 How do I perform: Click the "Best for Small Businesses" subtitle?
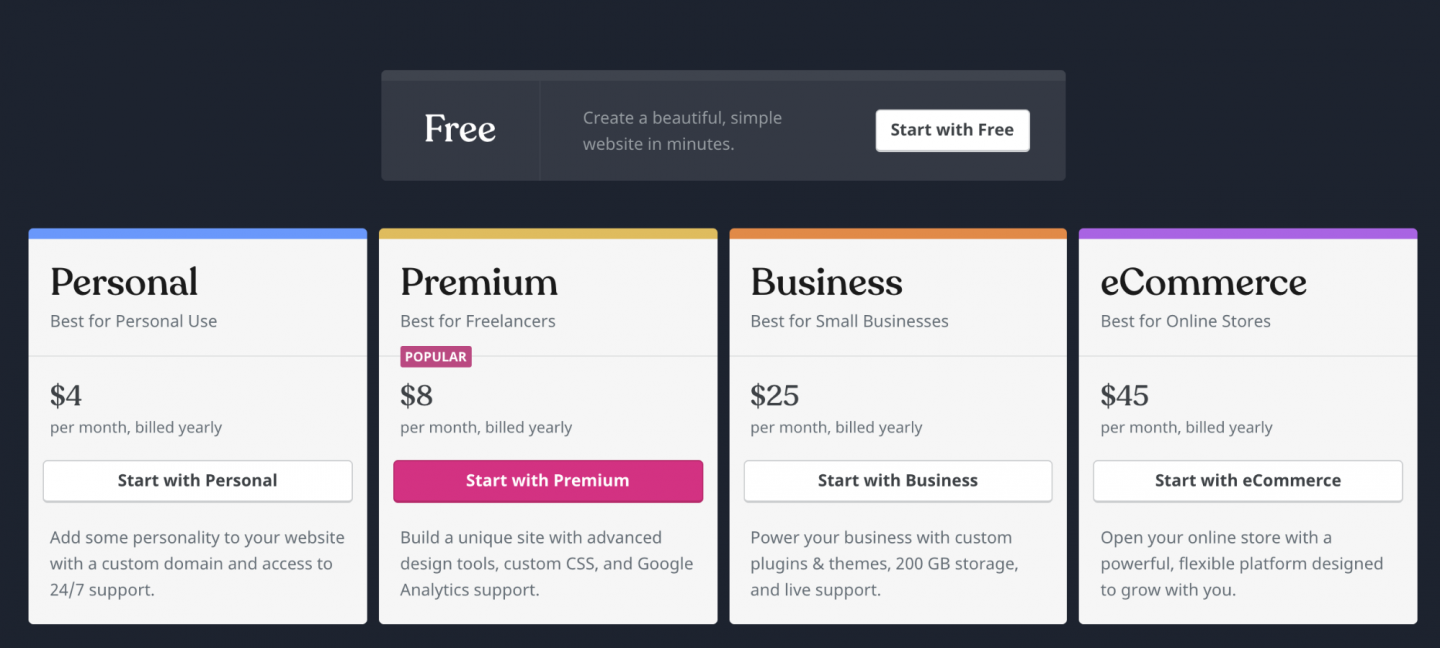coord(849,322)
